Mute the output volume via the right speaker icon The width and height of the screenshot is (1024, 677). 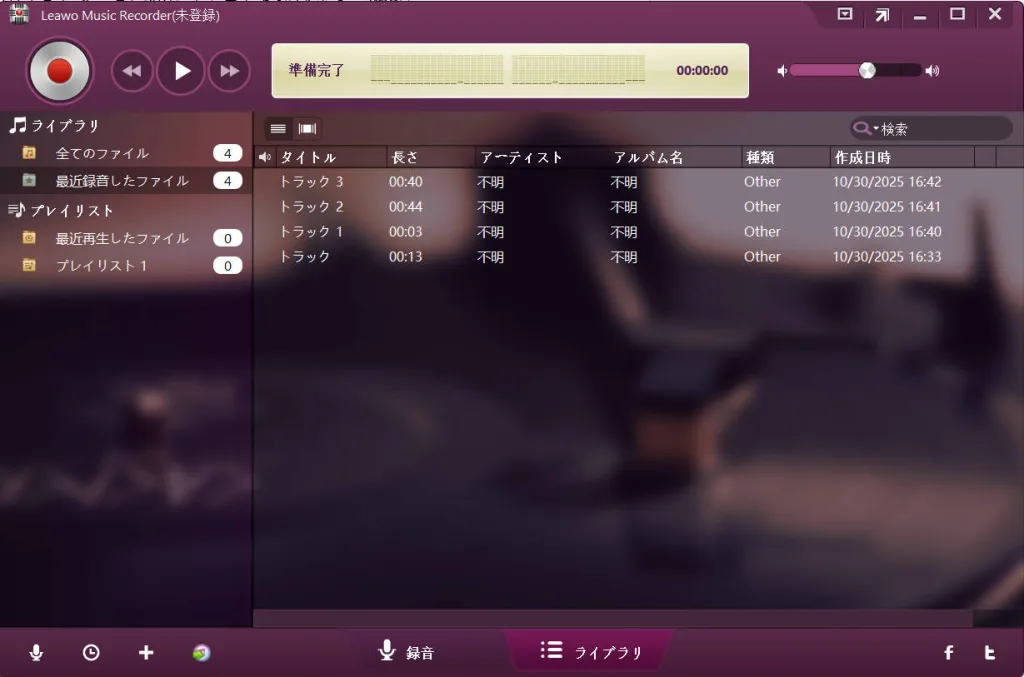click(x=932, y=70)
